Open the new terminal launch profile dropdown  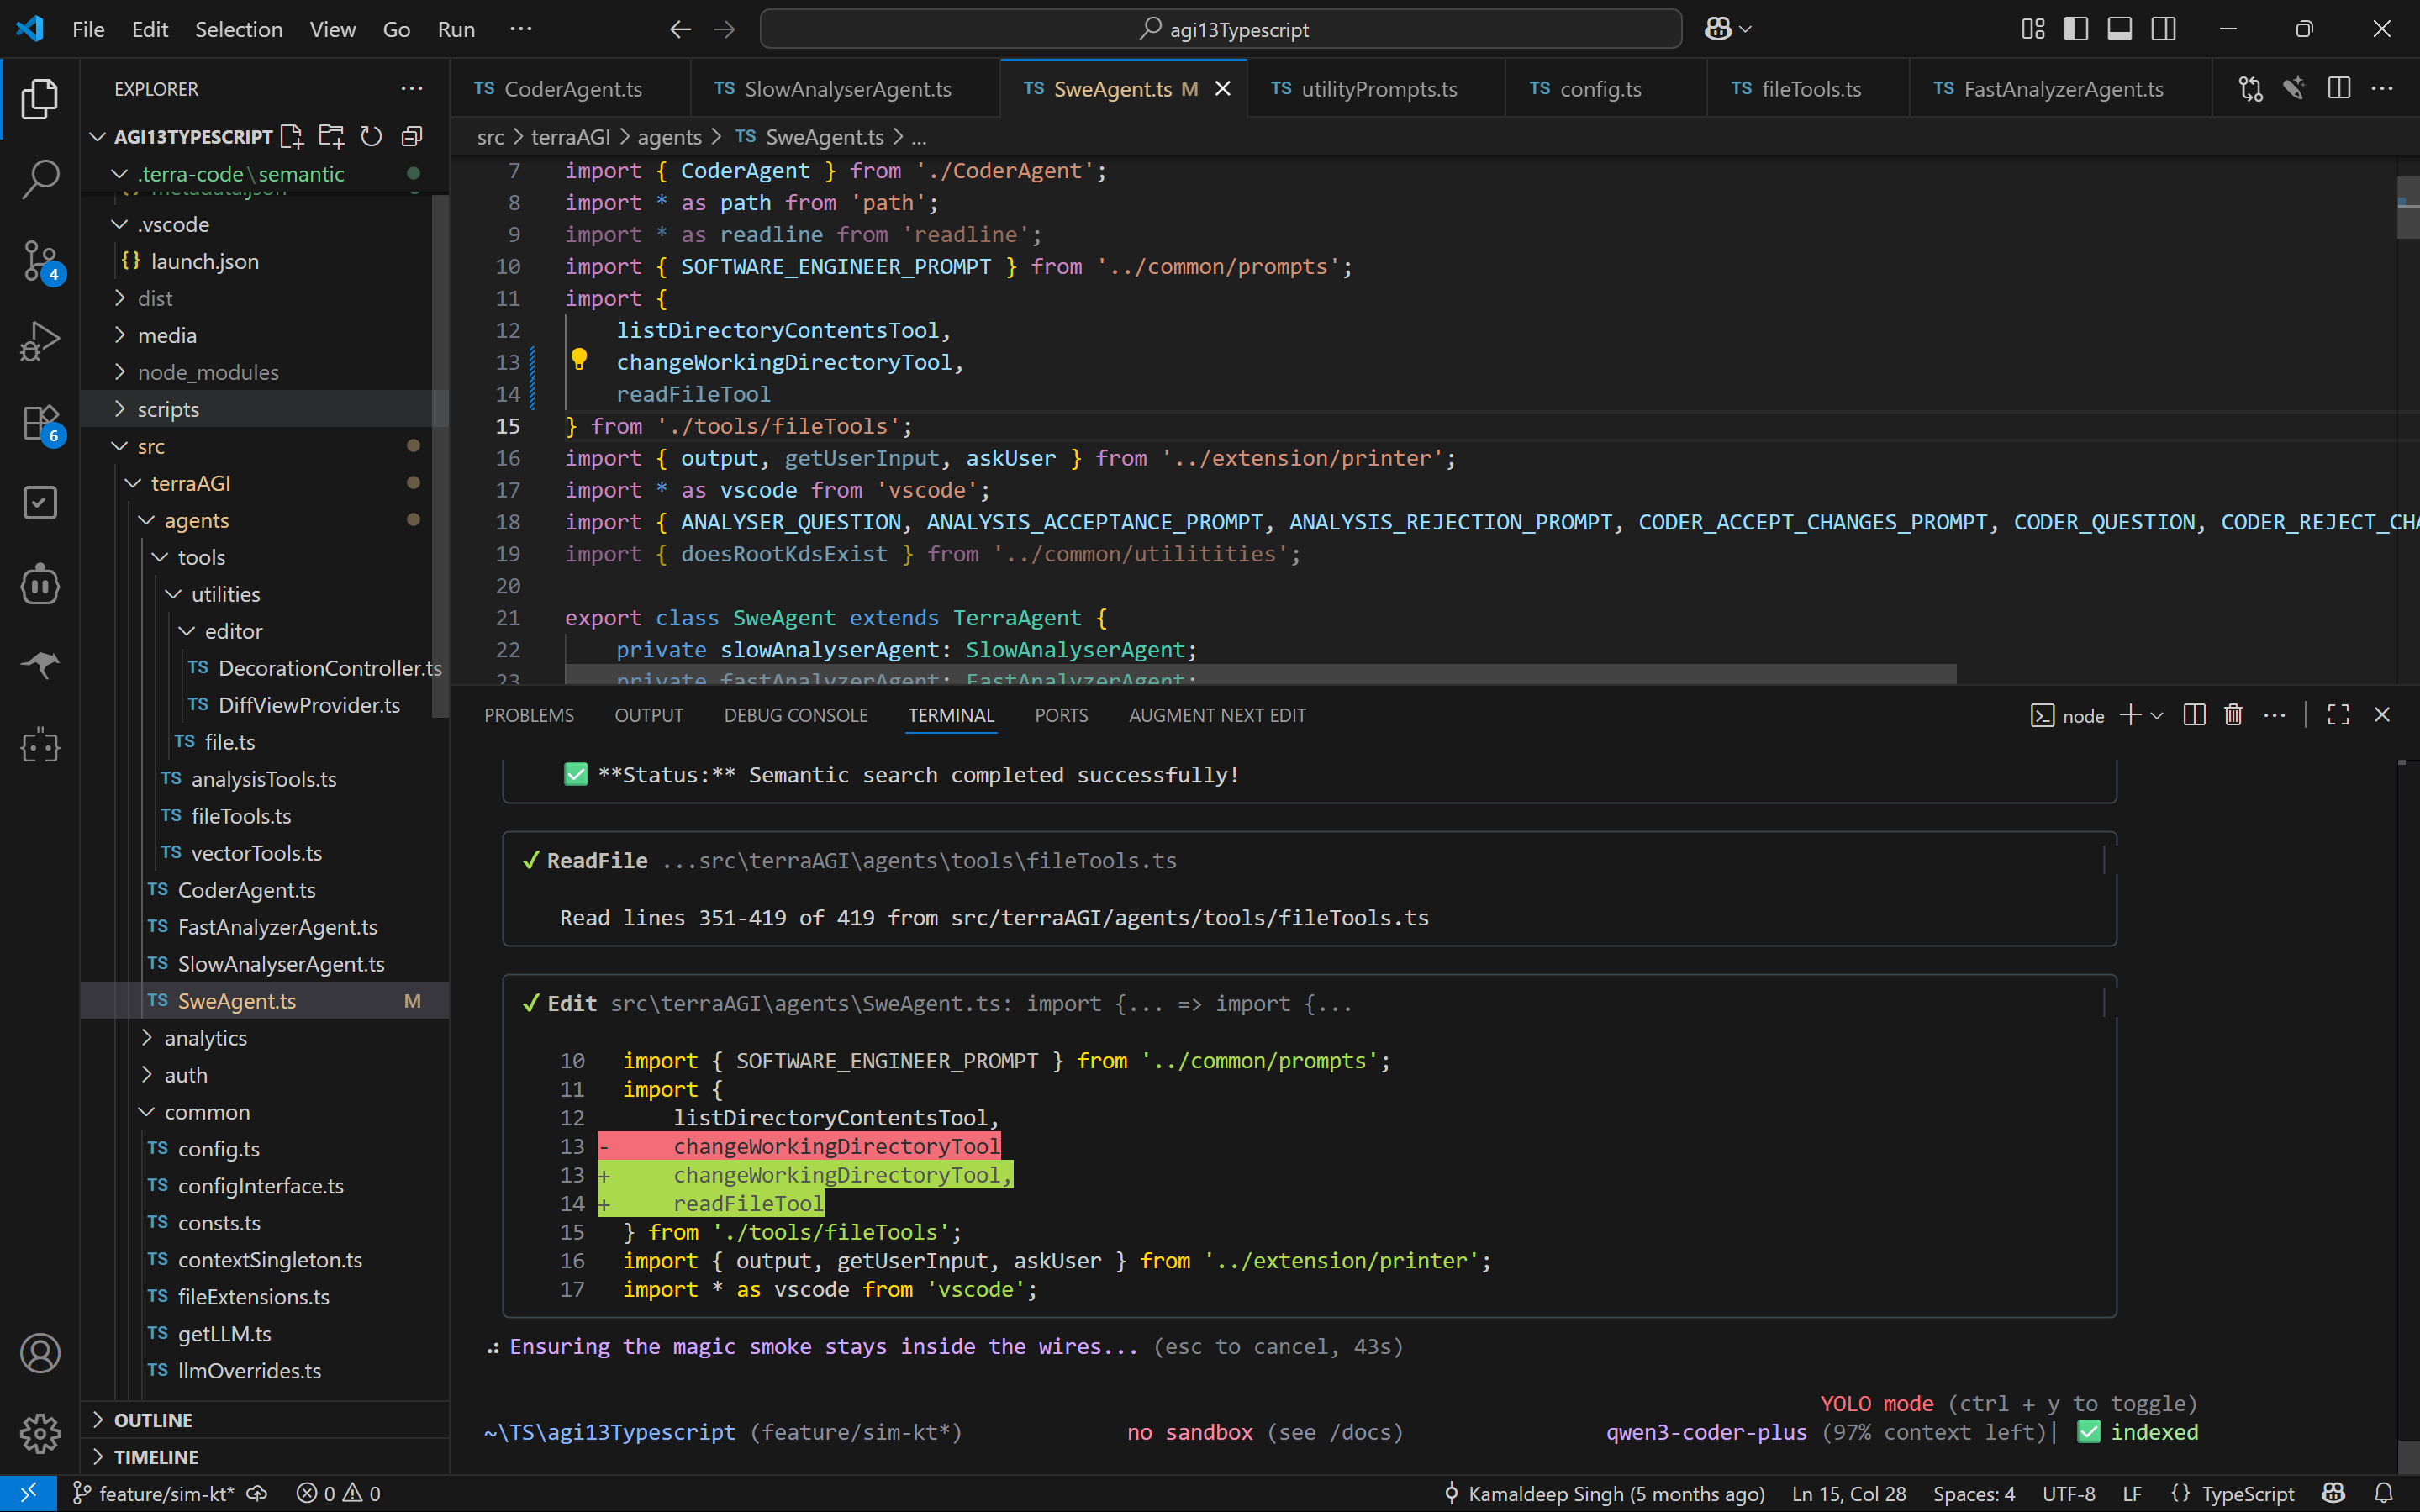coord(2157,715)
